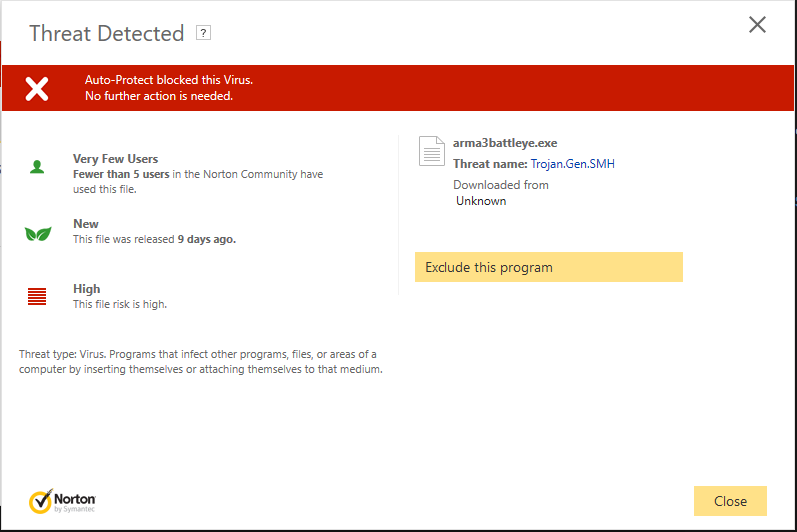Click the white X alert icon
The width and height of the screenshot is (797, 532).
[x=37, y=89]
